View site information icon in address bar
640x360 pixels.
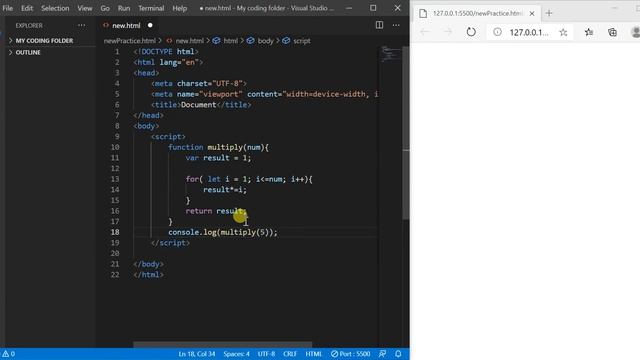tap(497, 32)
